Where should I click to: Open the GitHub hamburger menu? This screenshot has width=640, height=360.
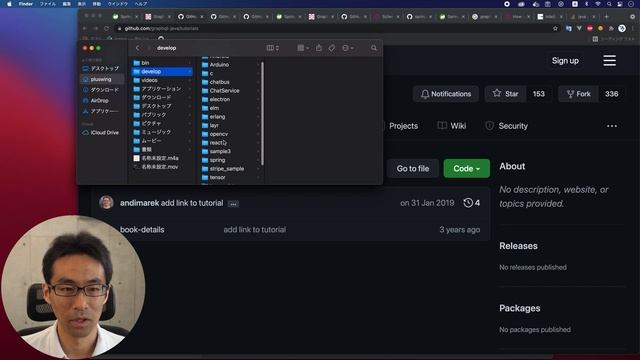[610, 60]
